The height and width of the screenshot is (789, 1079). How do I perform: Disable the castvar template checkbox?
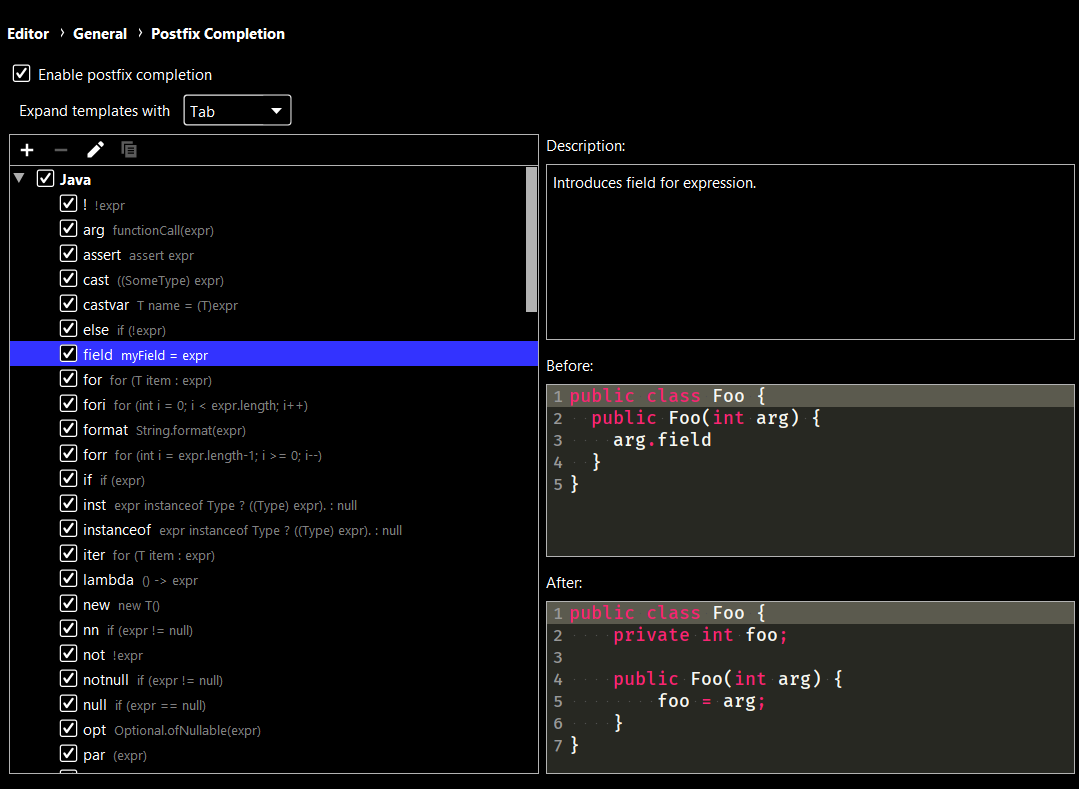point(68,304)
